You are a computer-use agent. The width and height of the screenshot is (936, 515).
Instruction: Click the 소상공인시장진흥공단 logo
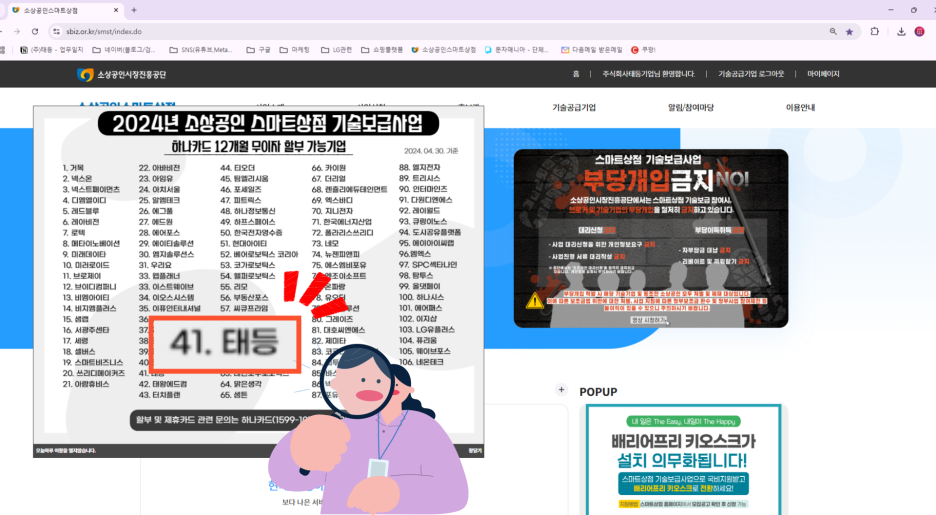[x=122, y=75]
